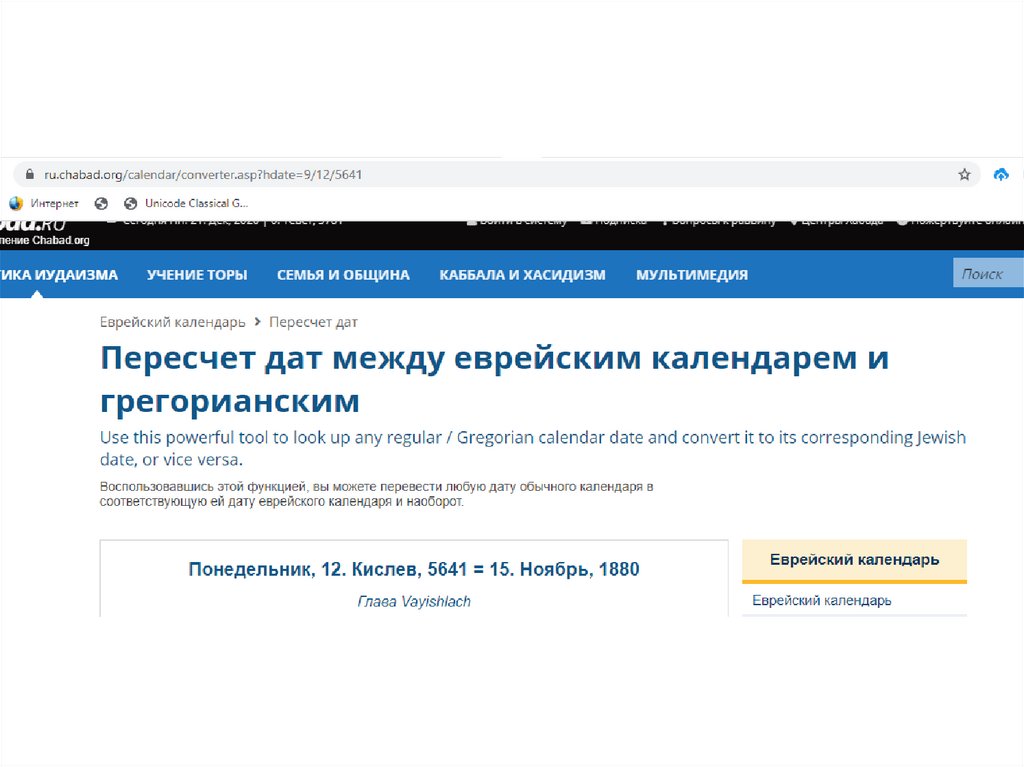Open the globe bookmark next to Интернет
This screenshot has width=1024, height=767.
101,203
